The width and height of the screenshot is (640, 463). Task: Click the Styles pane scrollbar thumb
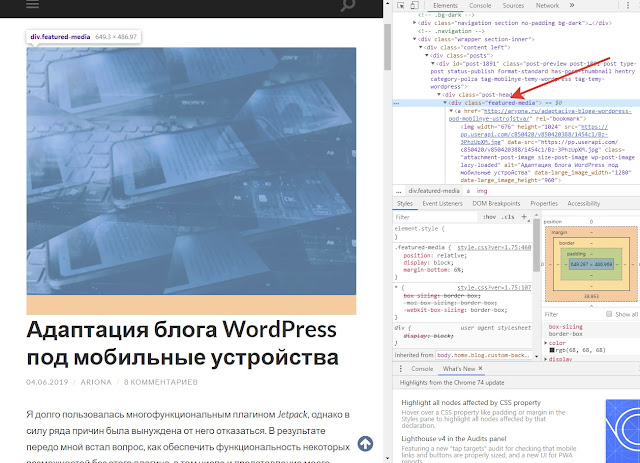coord(537,245)
